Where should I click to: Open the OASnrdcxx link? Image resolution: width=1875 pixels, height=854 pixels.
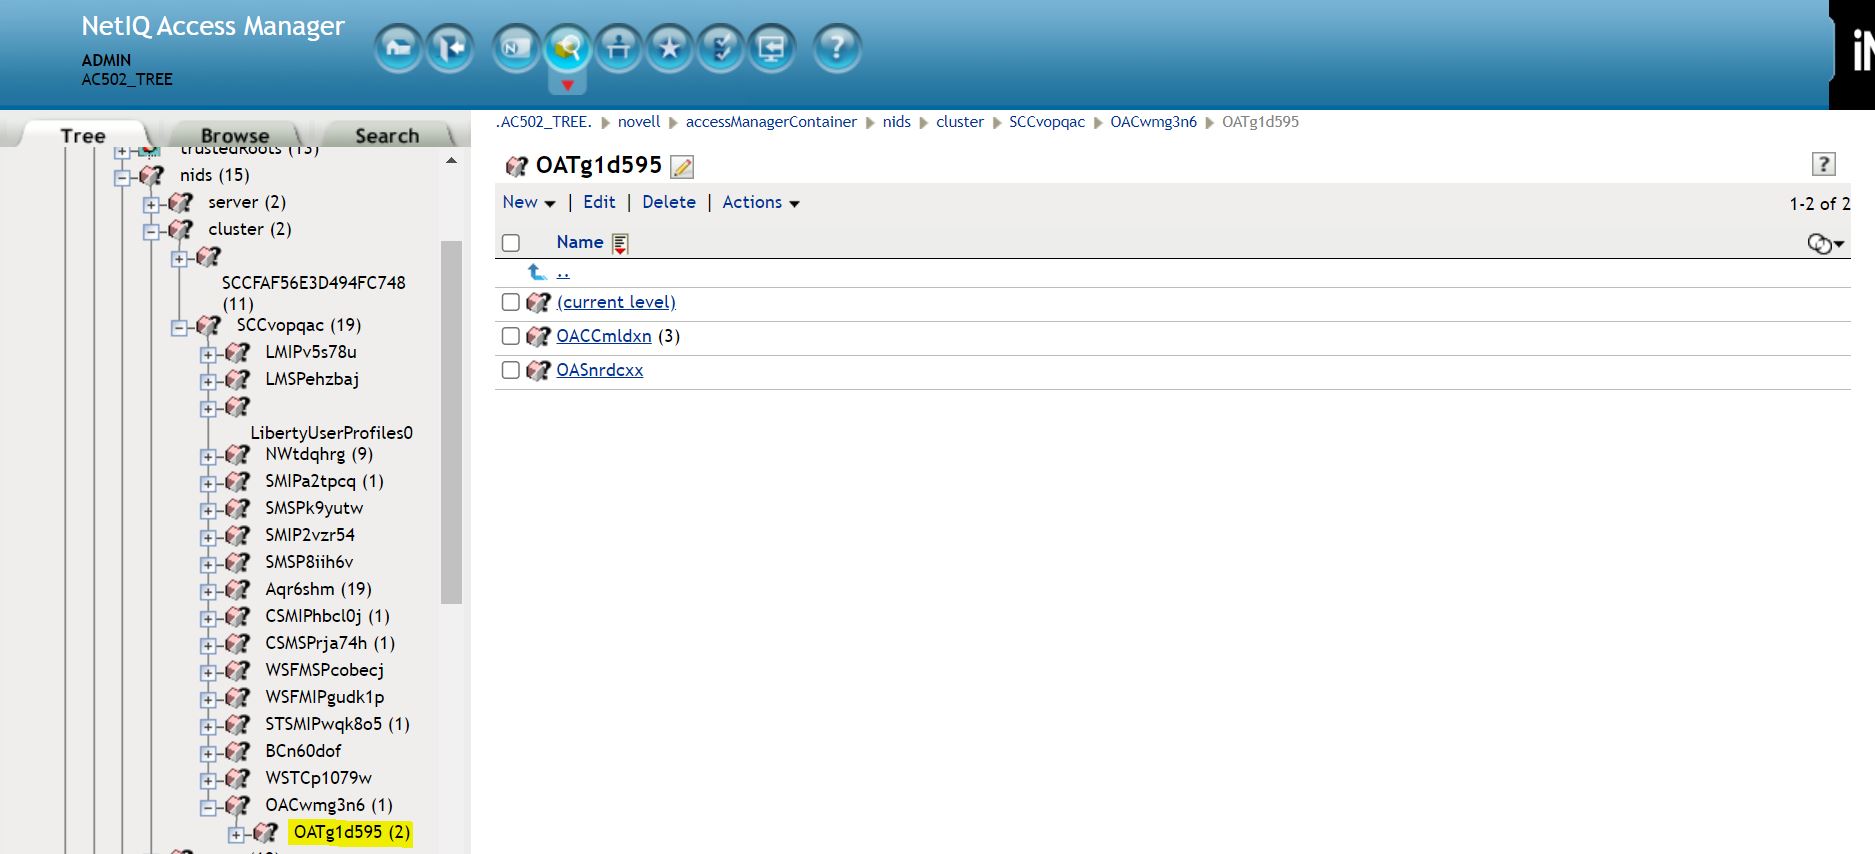(x=600, y=370)
